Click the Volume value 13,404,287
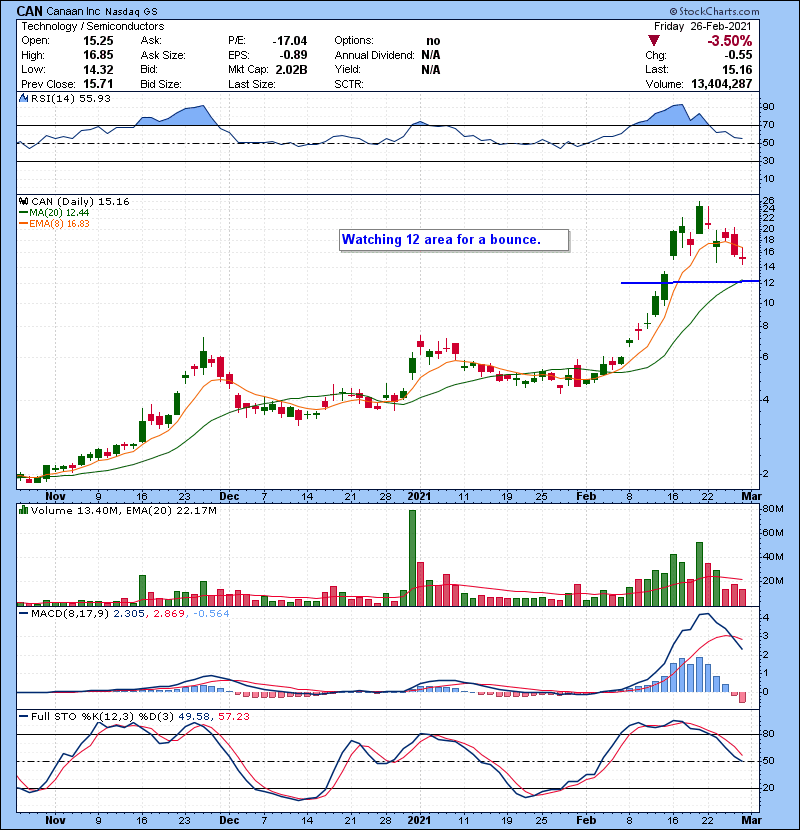Screen dimensions: 800x830 pyautogui.click(x=721, y=84)
